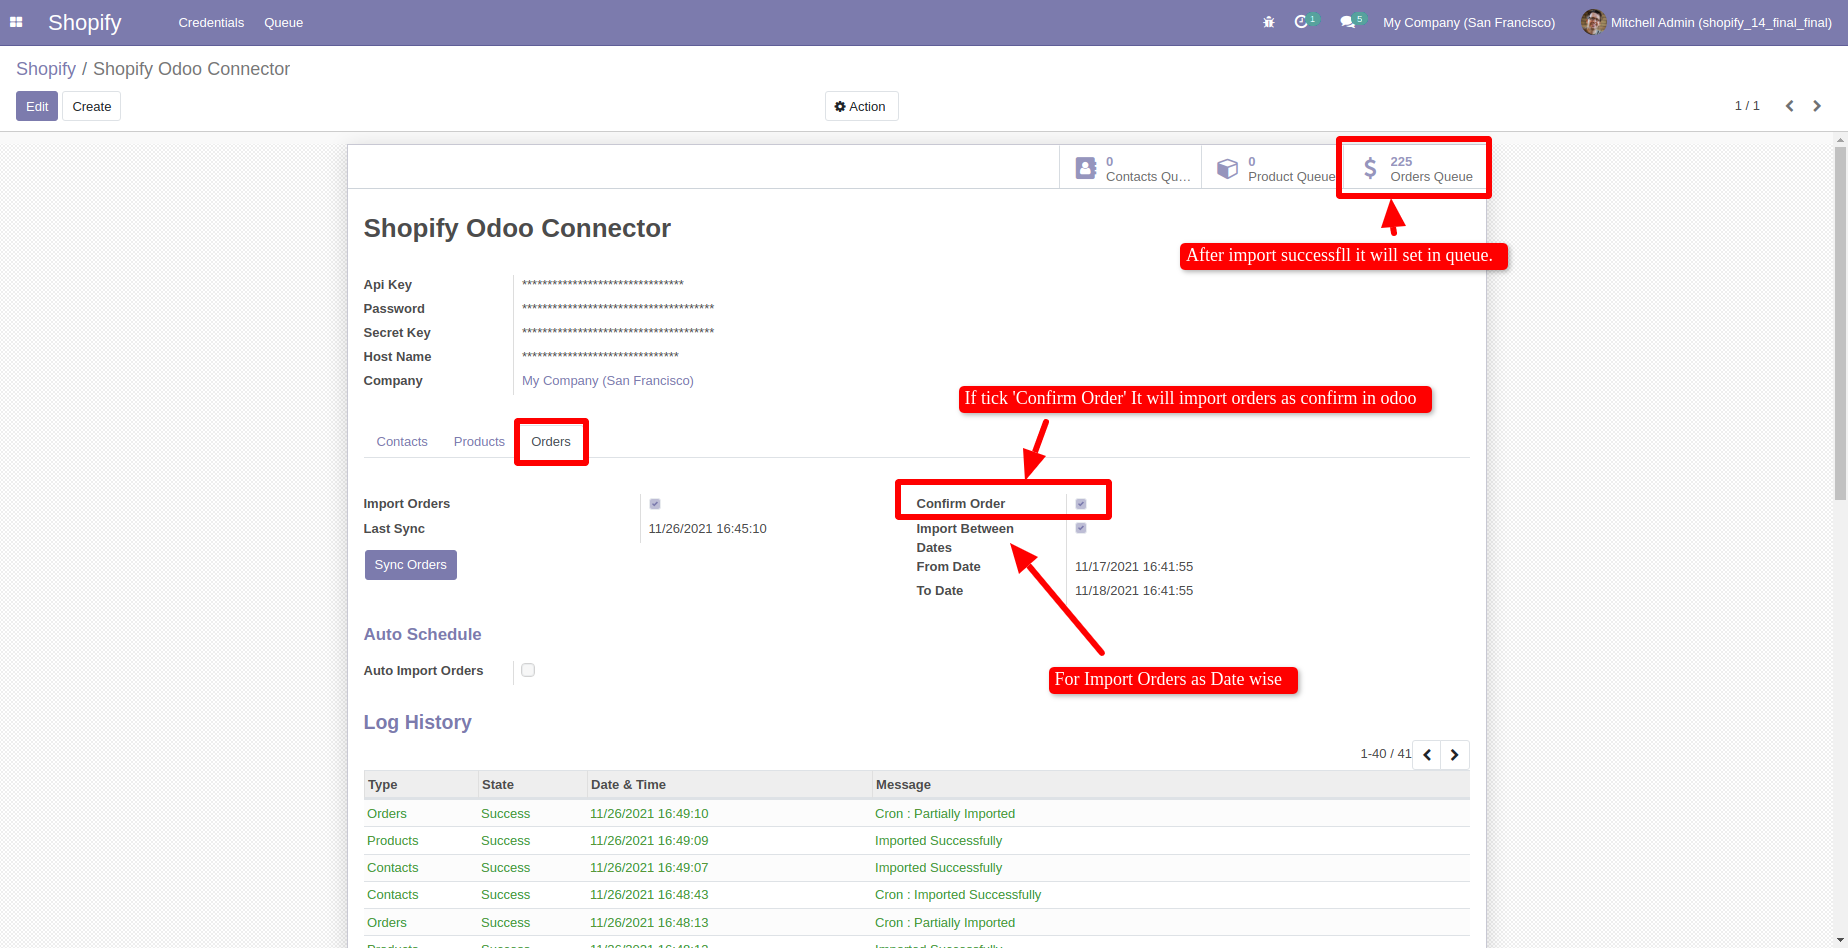This screenshot has width=1848, height=948.
Task: Open the Queue menu
Action: click(284, 22)
